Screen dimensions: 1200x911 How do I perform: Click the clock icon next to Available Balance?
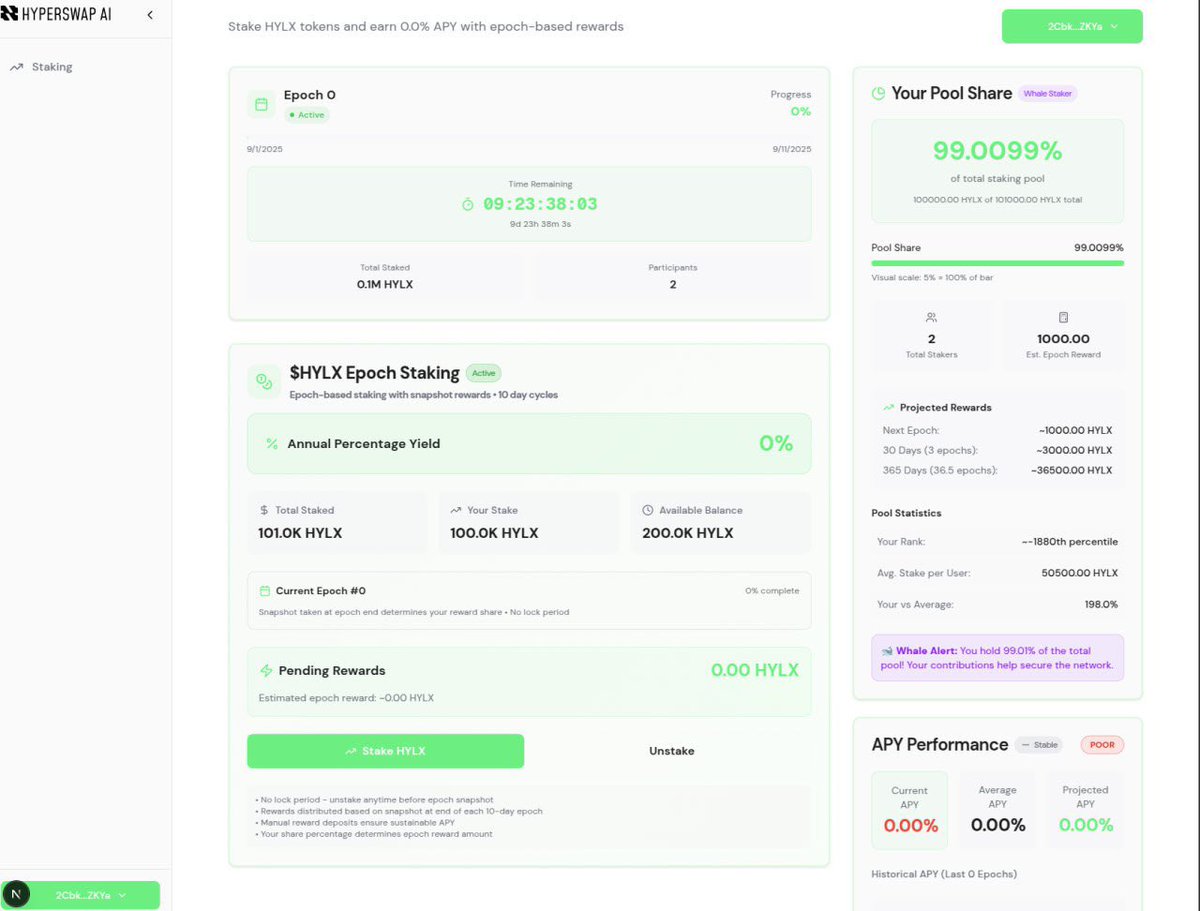[648, 510]
